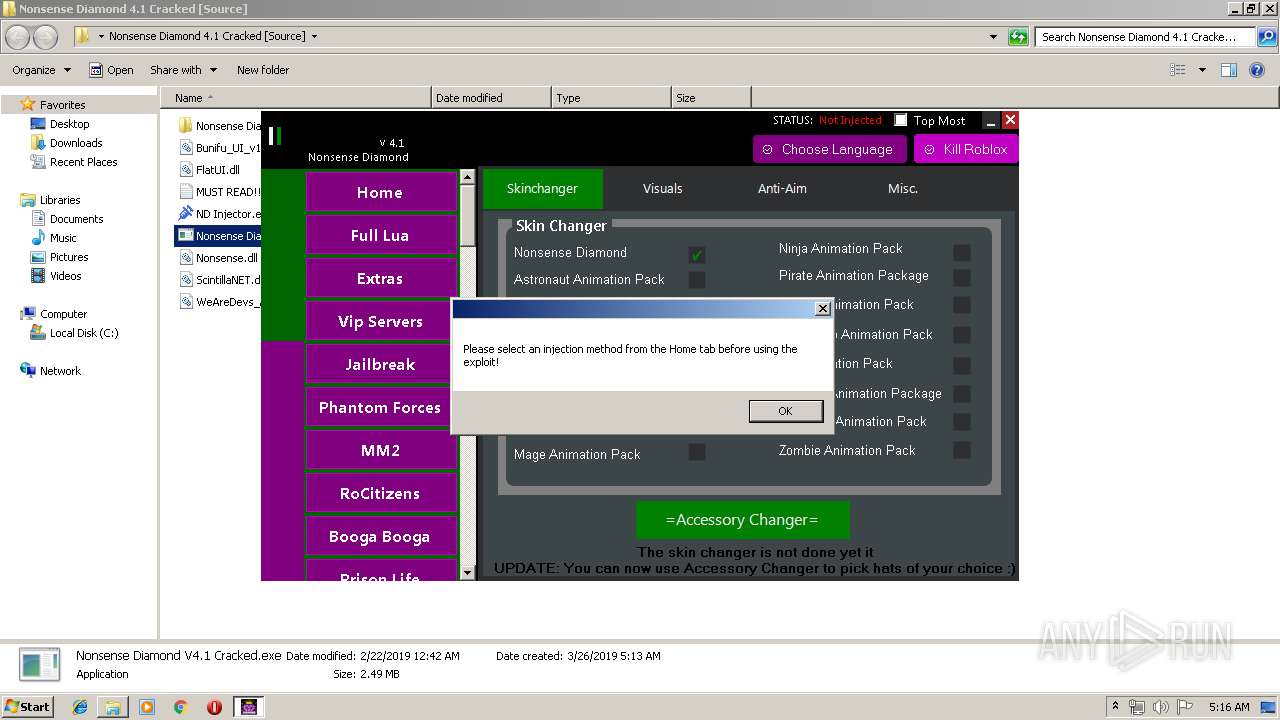Open the Share with dropdown

[183, 70]
